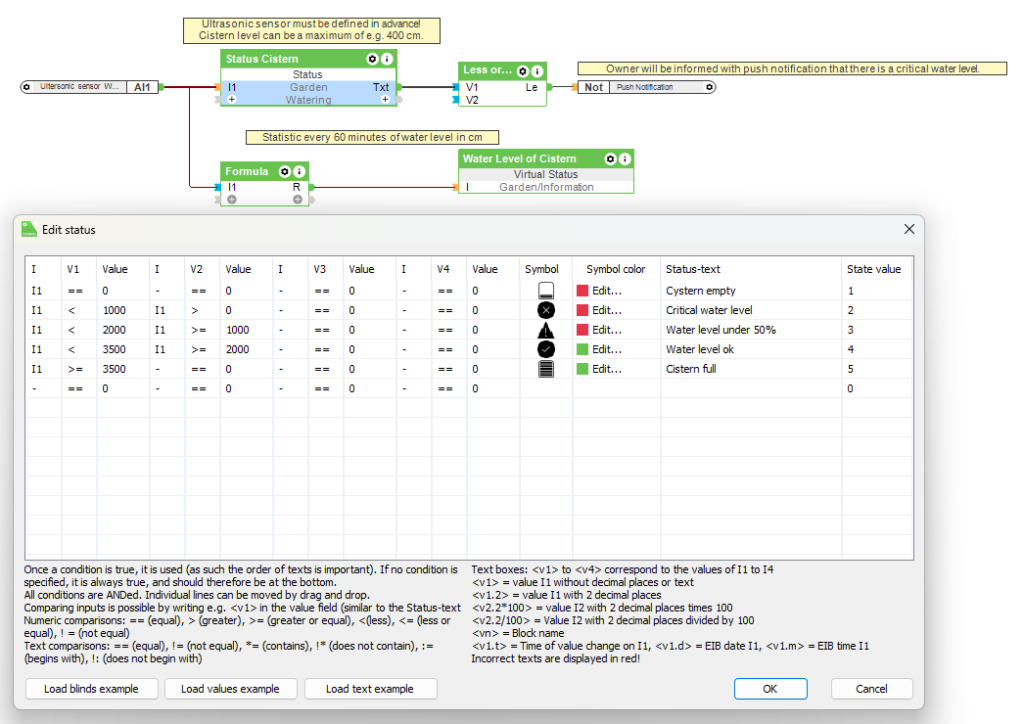
Task: Open settings gear on Formula block
Action: coord(284,172)
